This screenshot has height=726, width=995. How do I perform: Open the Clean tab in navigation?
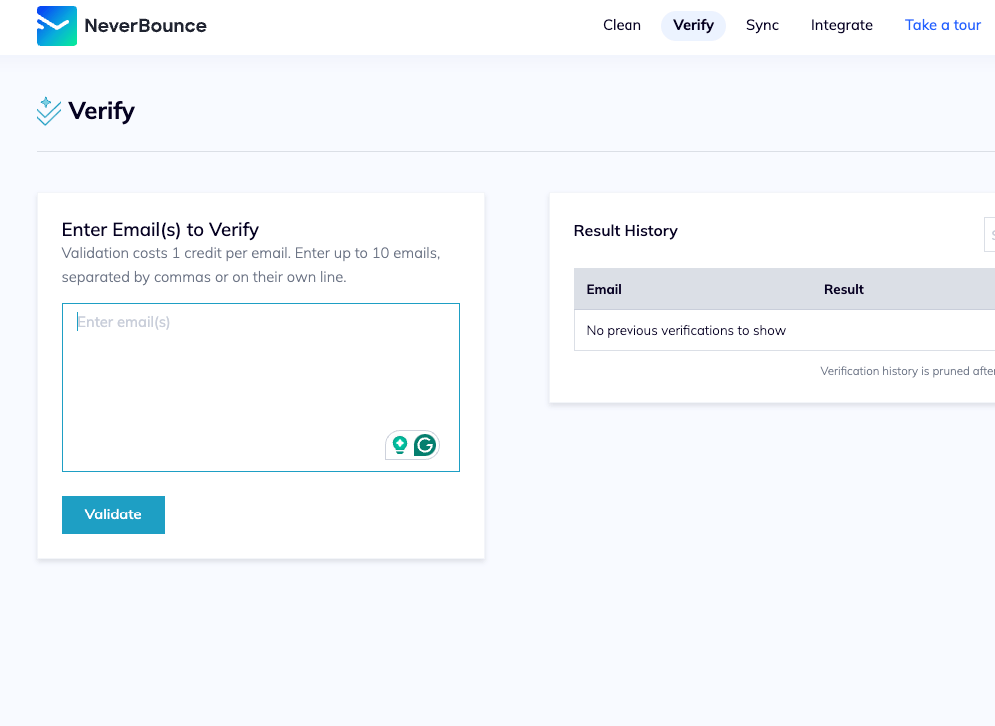click(621, 25)
